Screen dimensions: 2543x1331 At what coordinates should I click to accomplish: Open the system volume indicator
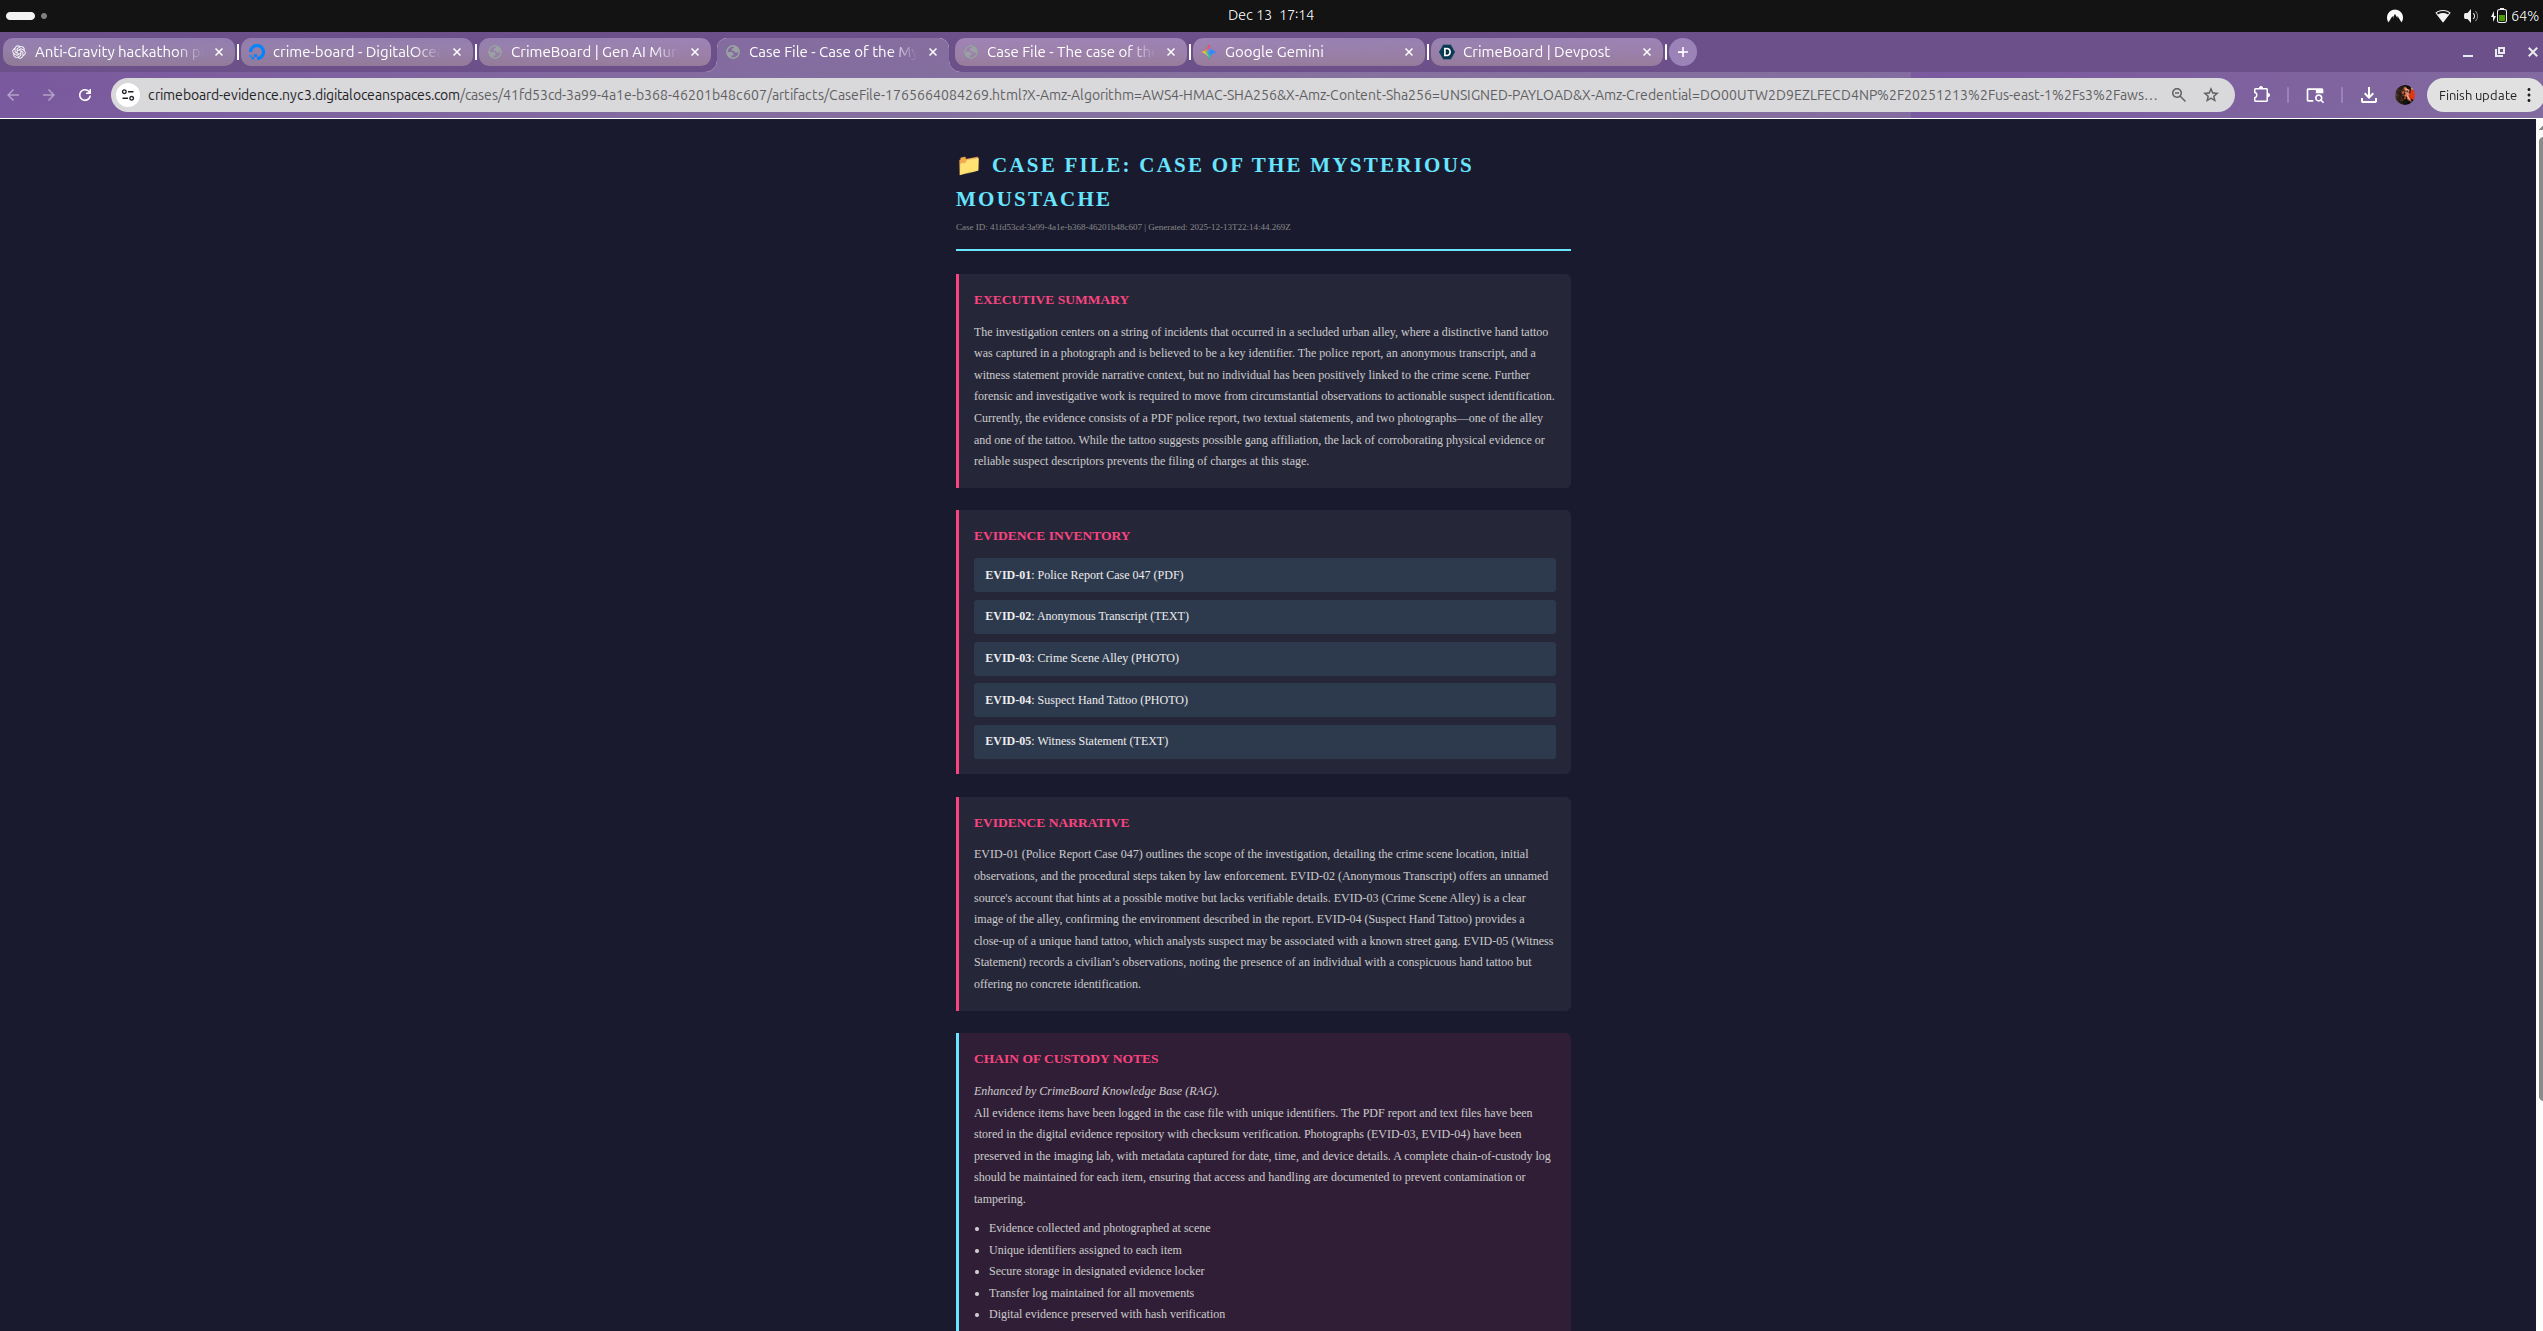(x=2471, y=15)
